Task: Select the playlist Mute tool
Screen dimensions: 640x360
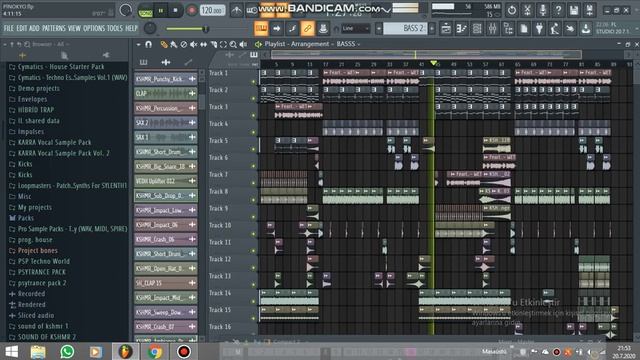Action: click(x=193, y=44)
